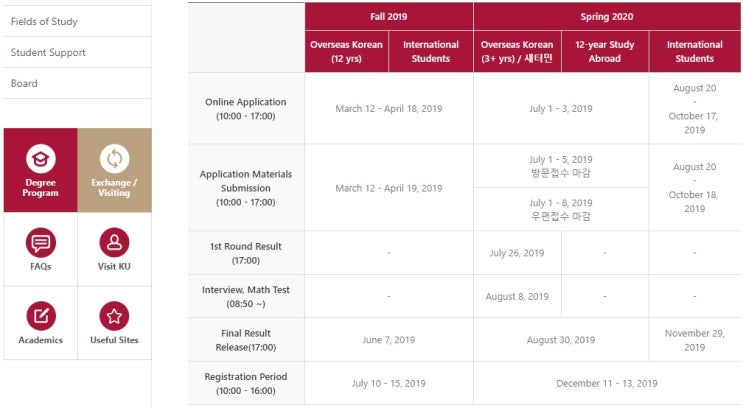Open the Degree Program graduation cap icon
Image resolution: width=743 pixels, height=408 pixels.
point(41,158)
